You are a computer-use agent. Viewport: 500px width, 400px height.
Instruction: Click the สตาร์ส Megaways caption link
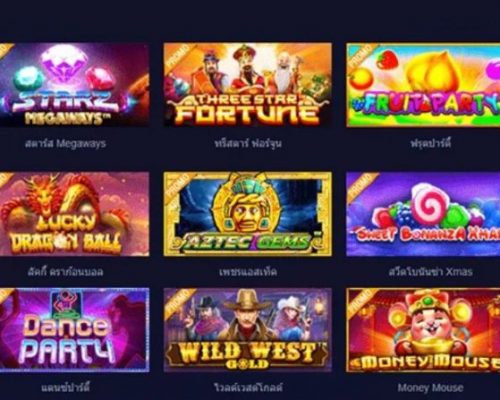[x=66, y=144]
